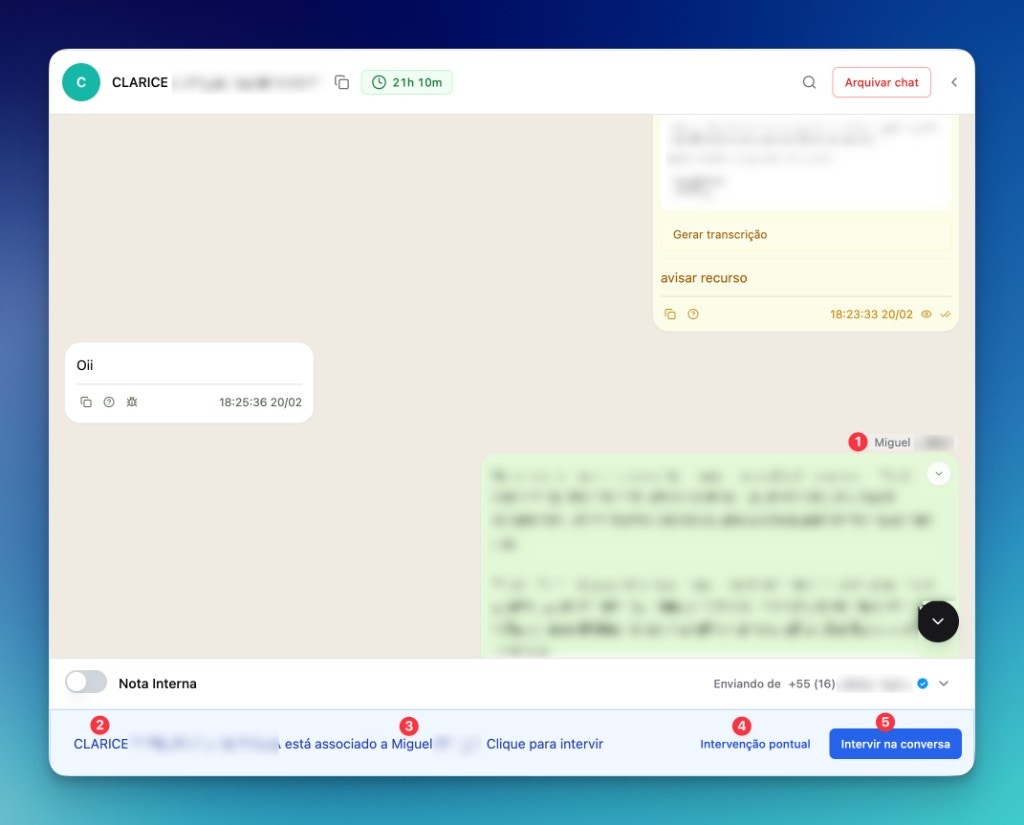The height and width of the screenshot is (825, 1024).
Task: Click the blue verified badge near Enviando de
Action: (922, 684)
